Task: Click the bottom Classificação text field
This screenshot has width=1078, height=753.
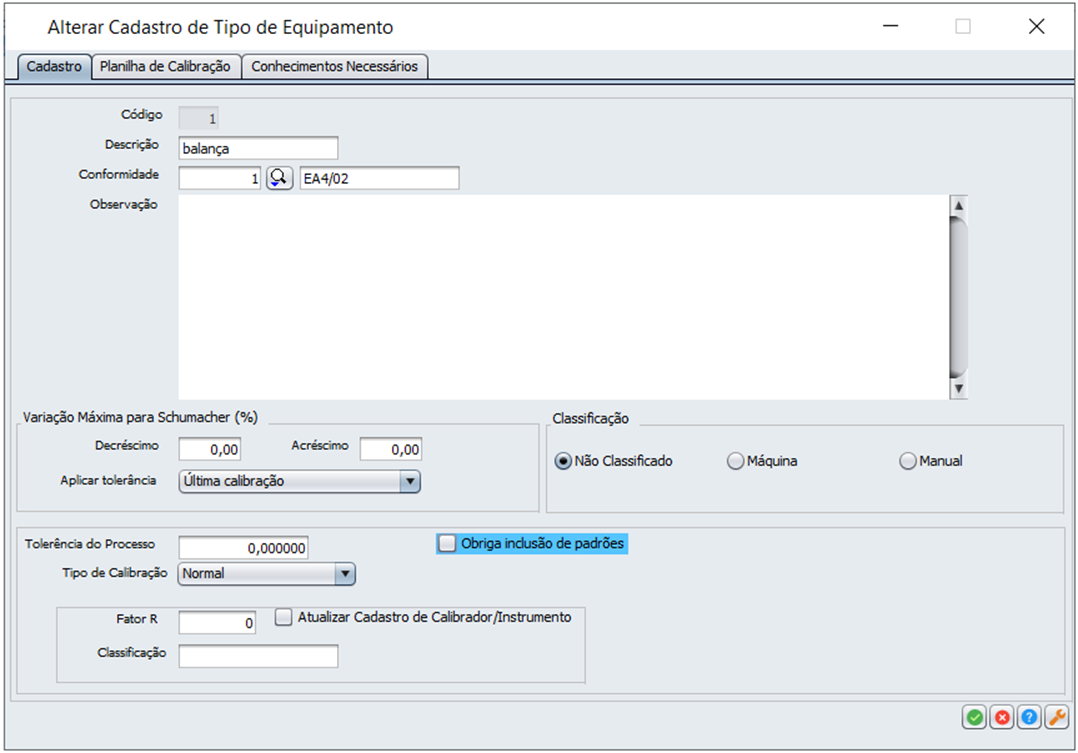Action: click(x=258, y=656)
